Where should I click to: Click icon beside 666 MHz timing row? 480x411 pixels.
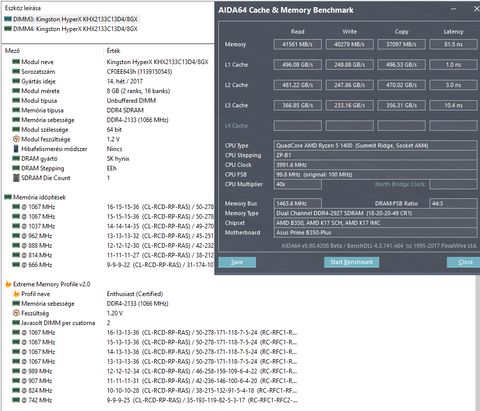(x=16, y=265)
